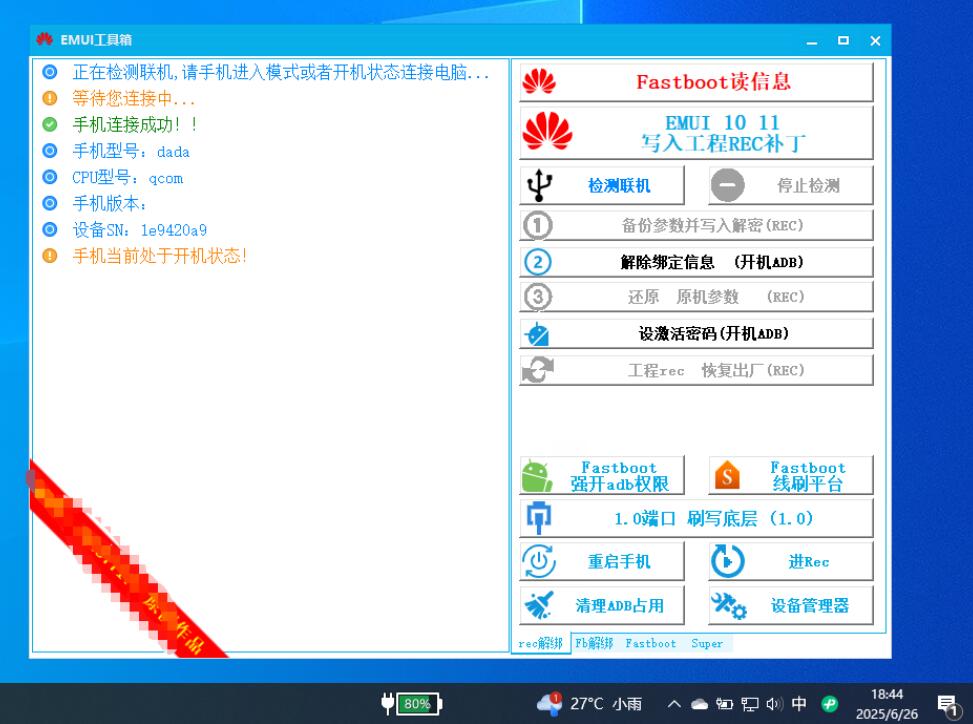This screenshot has width=973, height=724.
Task: Click the number 2 icon for 解除绑定信息
Action: (x=538, y=262)
